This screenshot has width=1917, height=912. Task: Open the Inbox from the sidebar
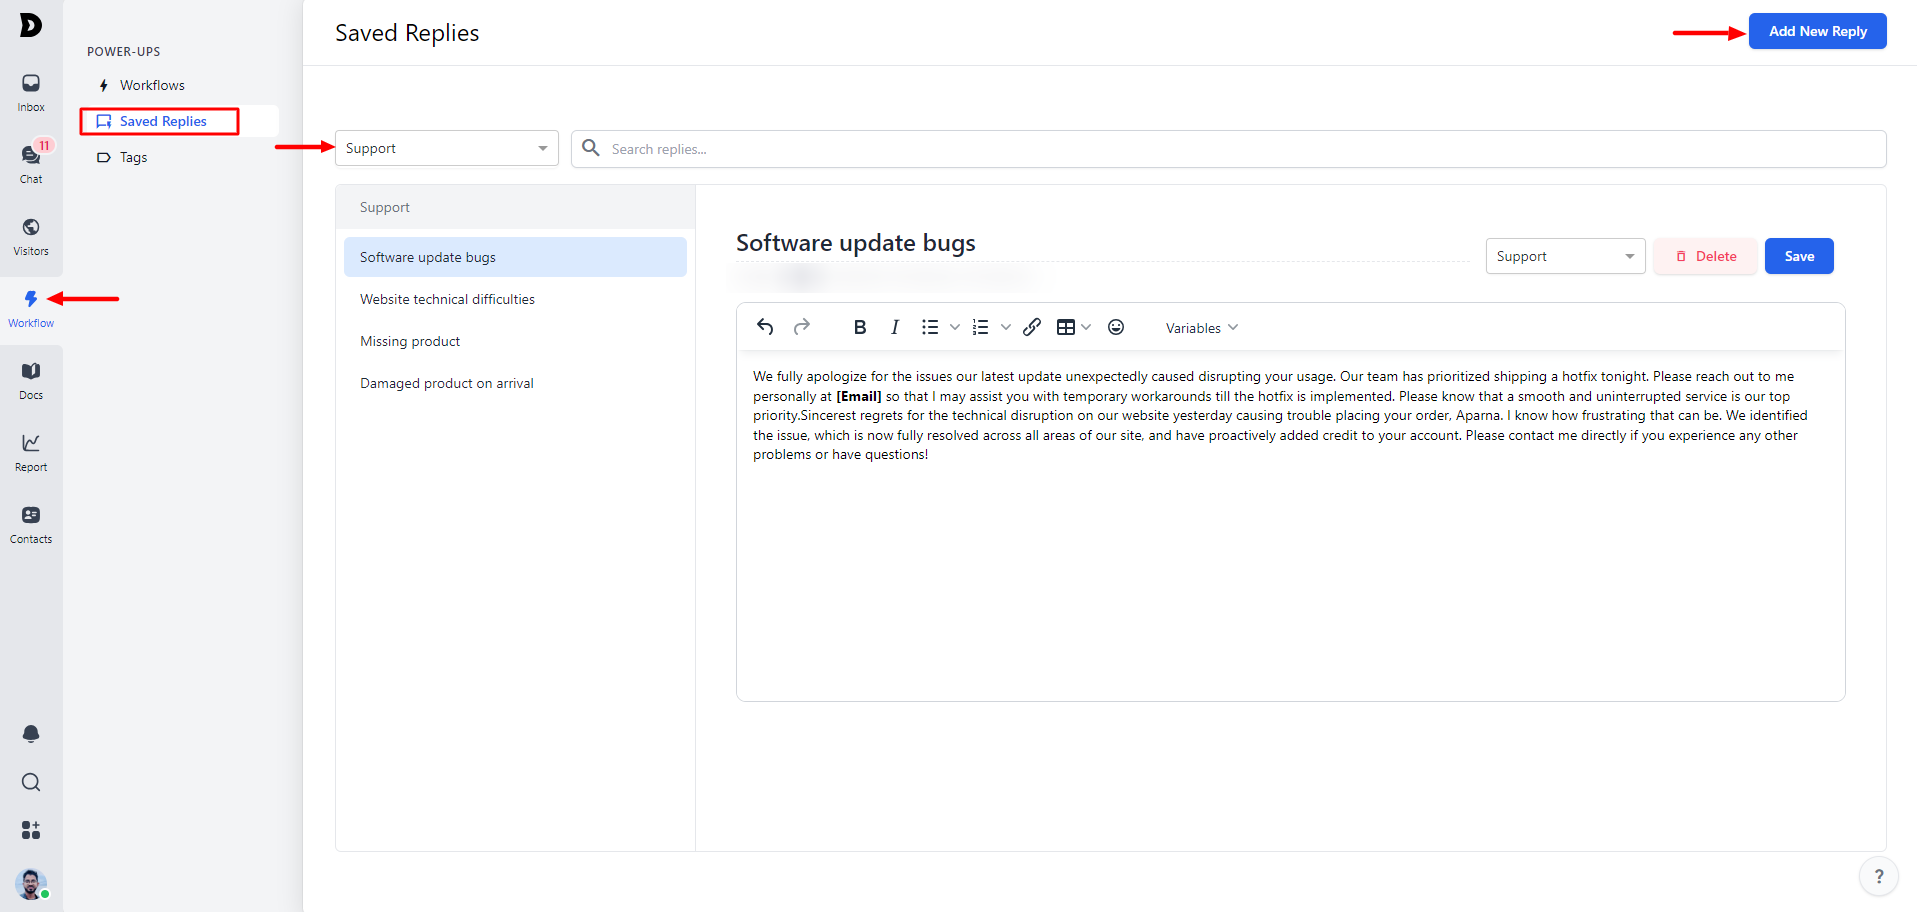point(31,91)
